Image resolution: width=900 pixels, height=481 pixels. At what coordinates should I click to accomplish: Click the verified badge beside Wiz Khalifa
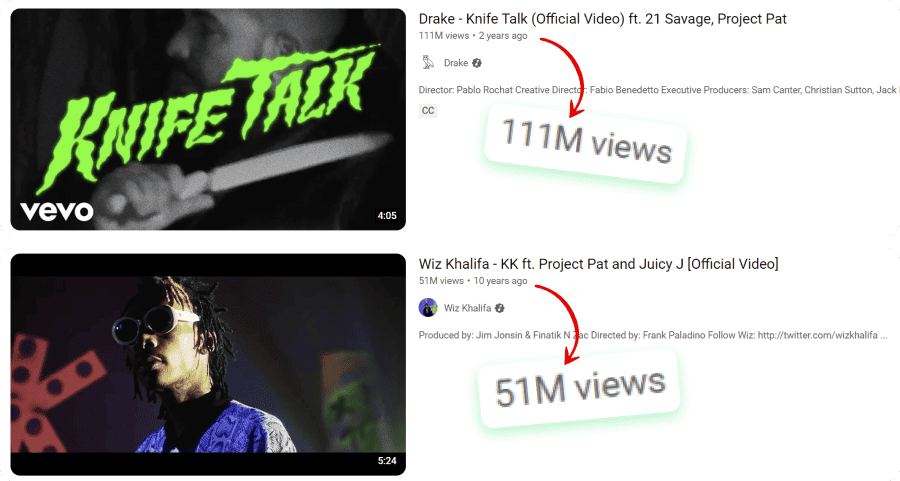[x=500, y=308]
